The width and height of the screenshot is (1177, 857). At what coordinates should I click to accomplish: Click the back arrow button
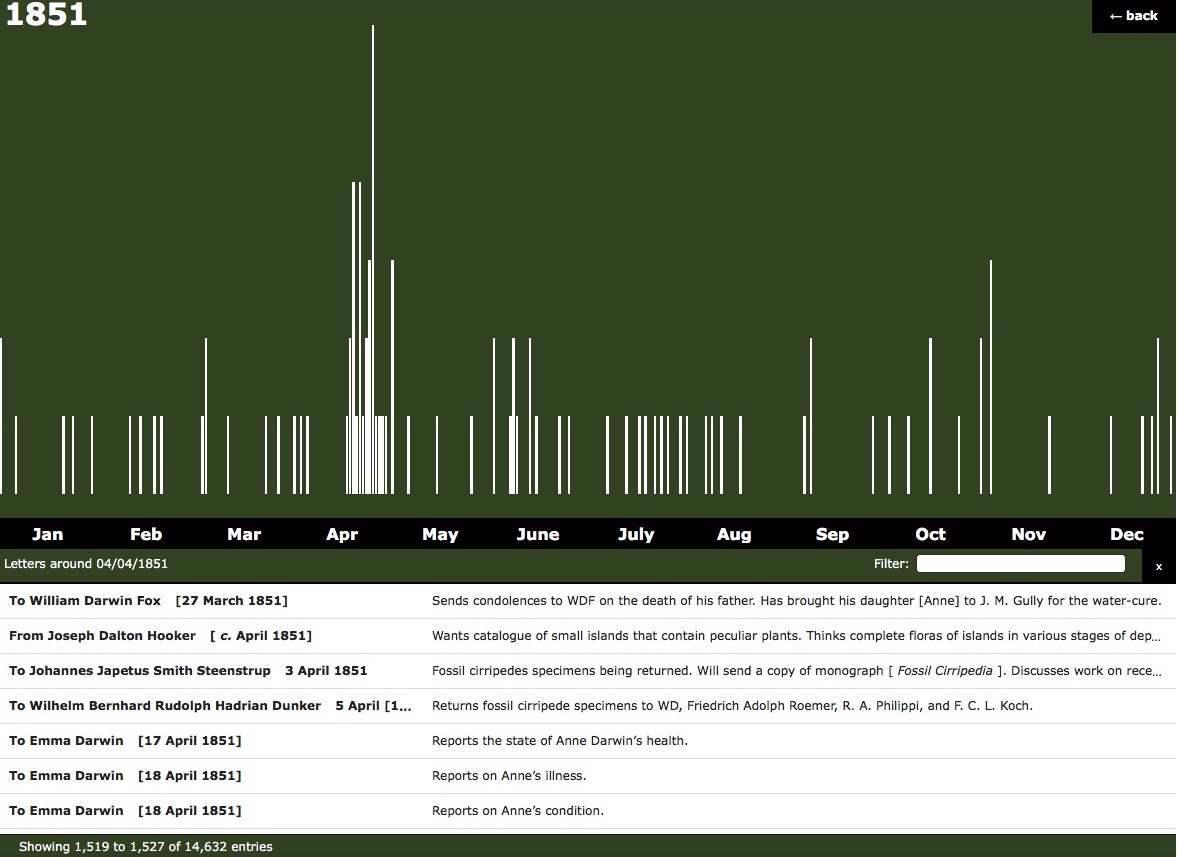1132,16
